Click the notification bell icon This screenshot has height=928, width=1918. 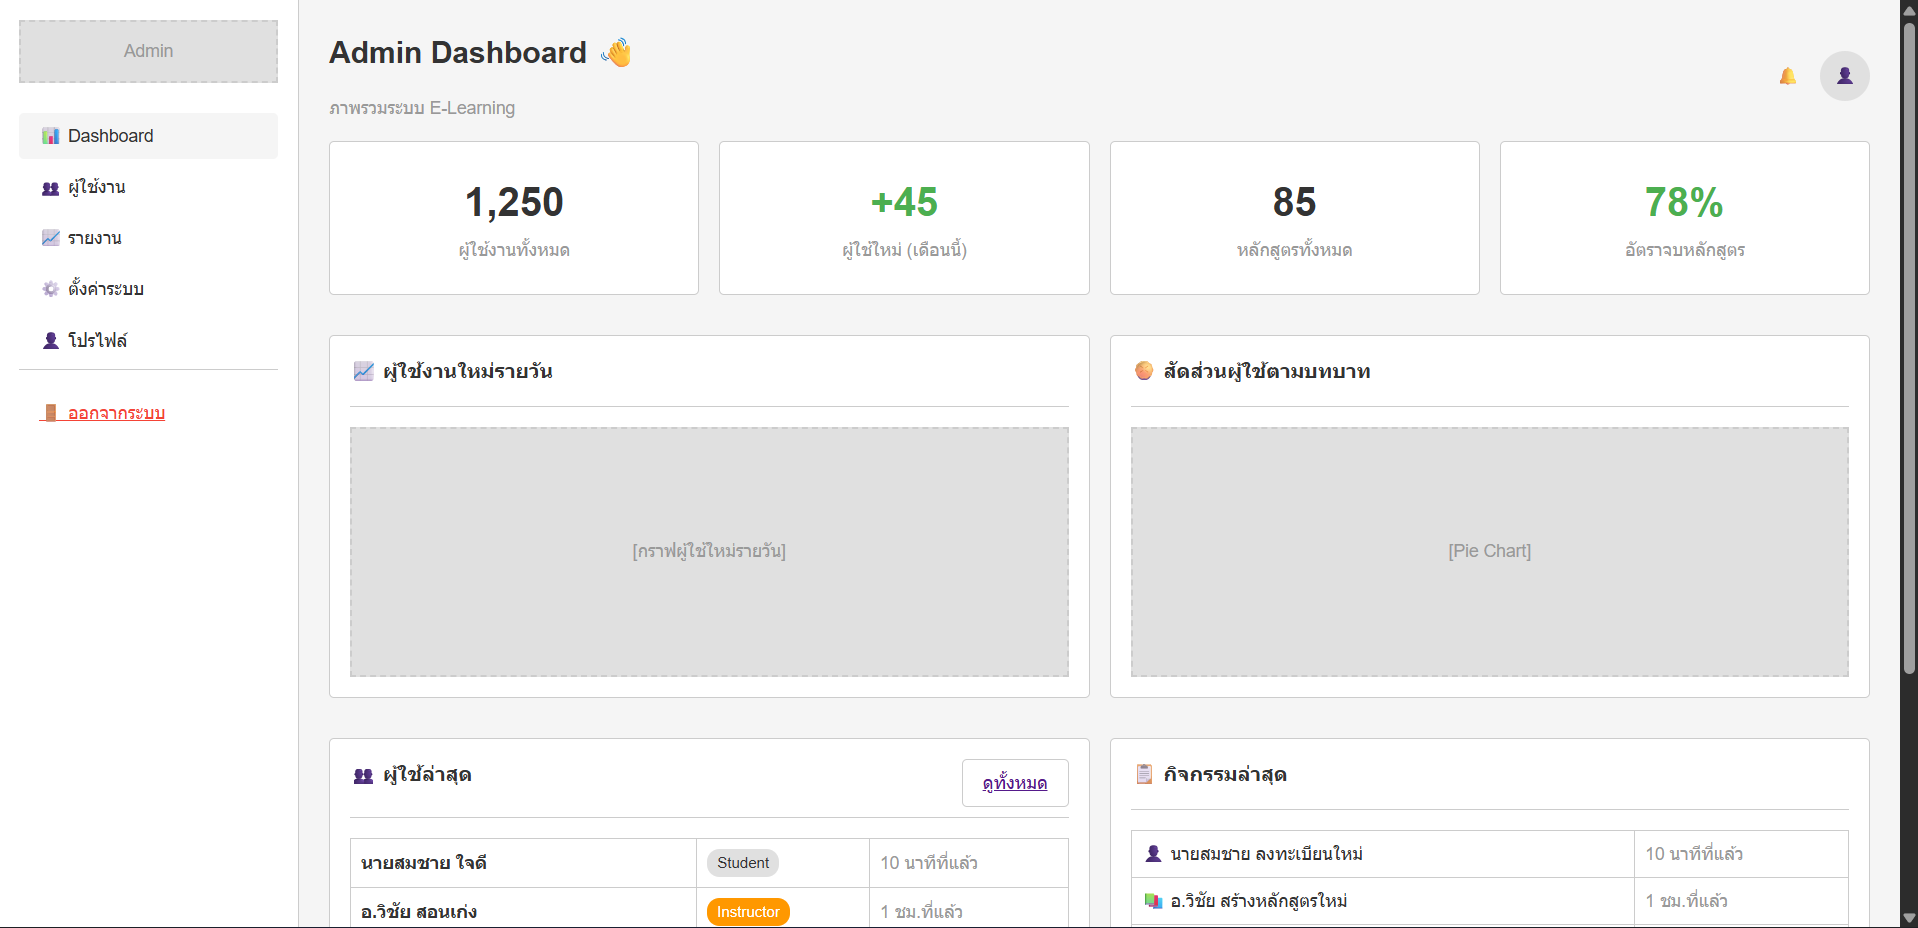pyautogui.click(x=1787, y=76)
